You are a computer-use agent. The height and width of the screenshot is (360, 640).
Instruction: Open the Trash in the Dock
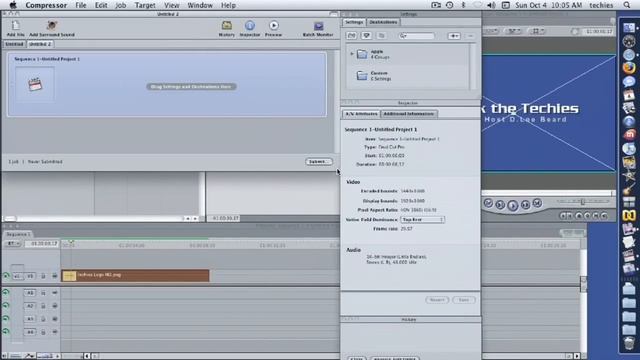pyautogui.click(x=629, y=343)
